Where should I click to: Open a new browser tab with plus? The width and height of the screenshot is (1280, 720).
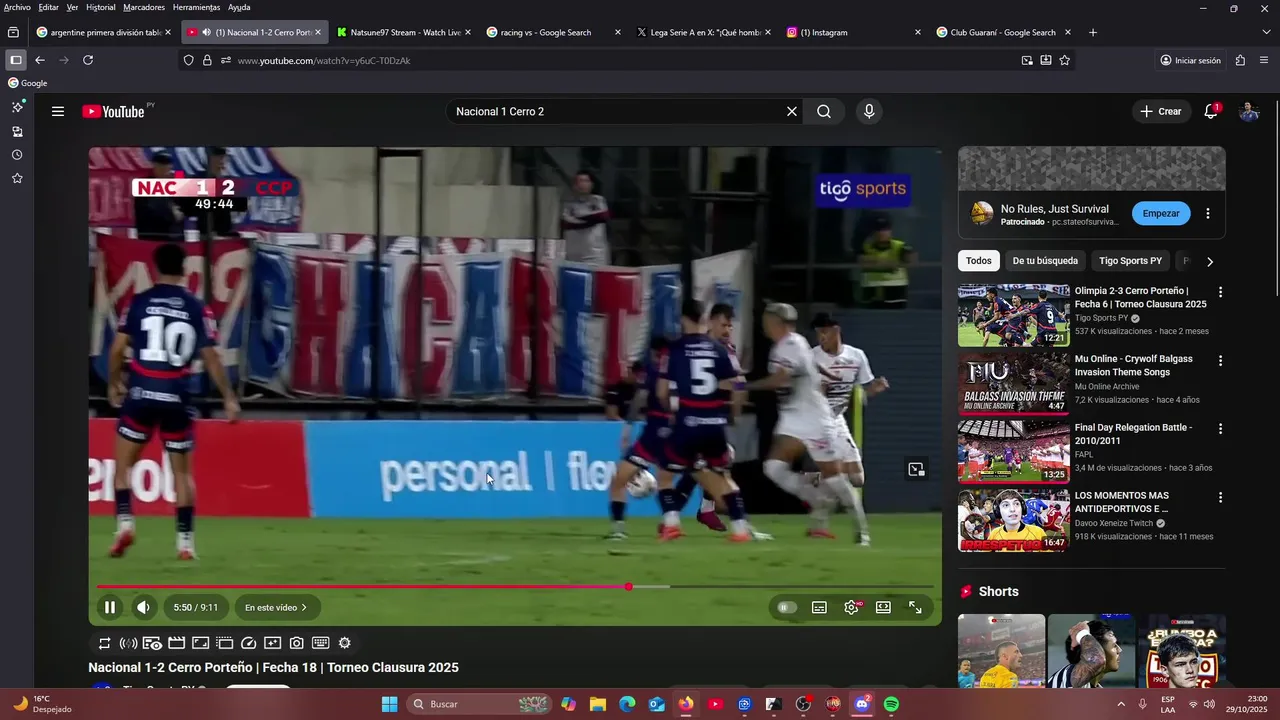pos(1092,32)
